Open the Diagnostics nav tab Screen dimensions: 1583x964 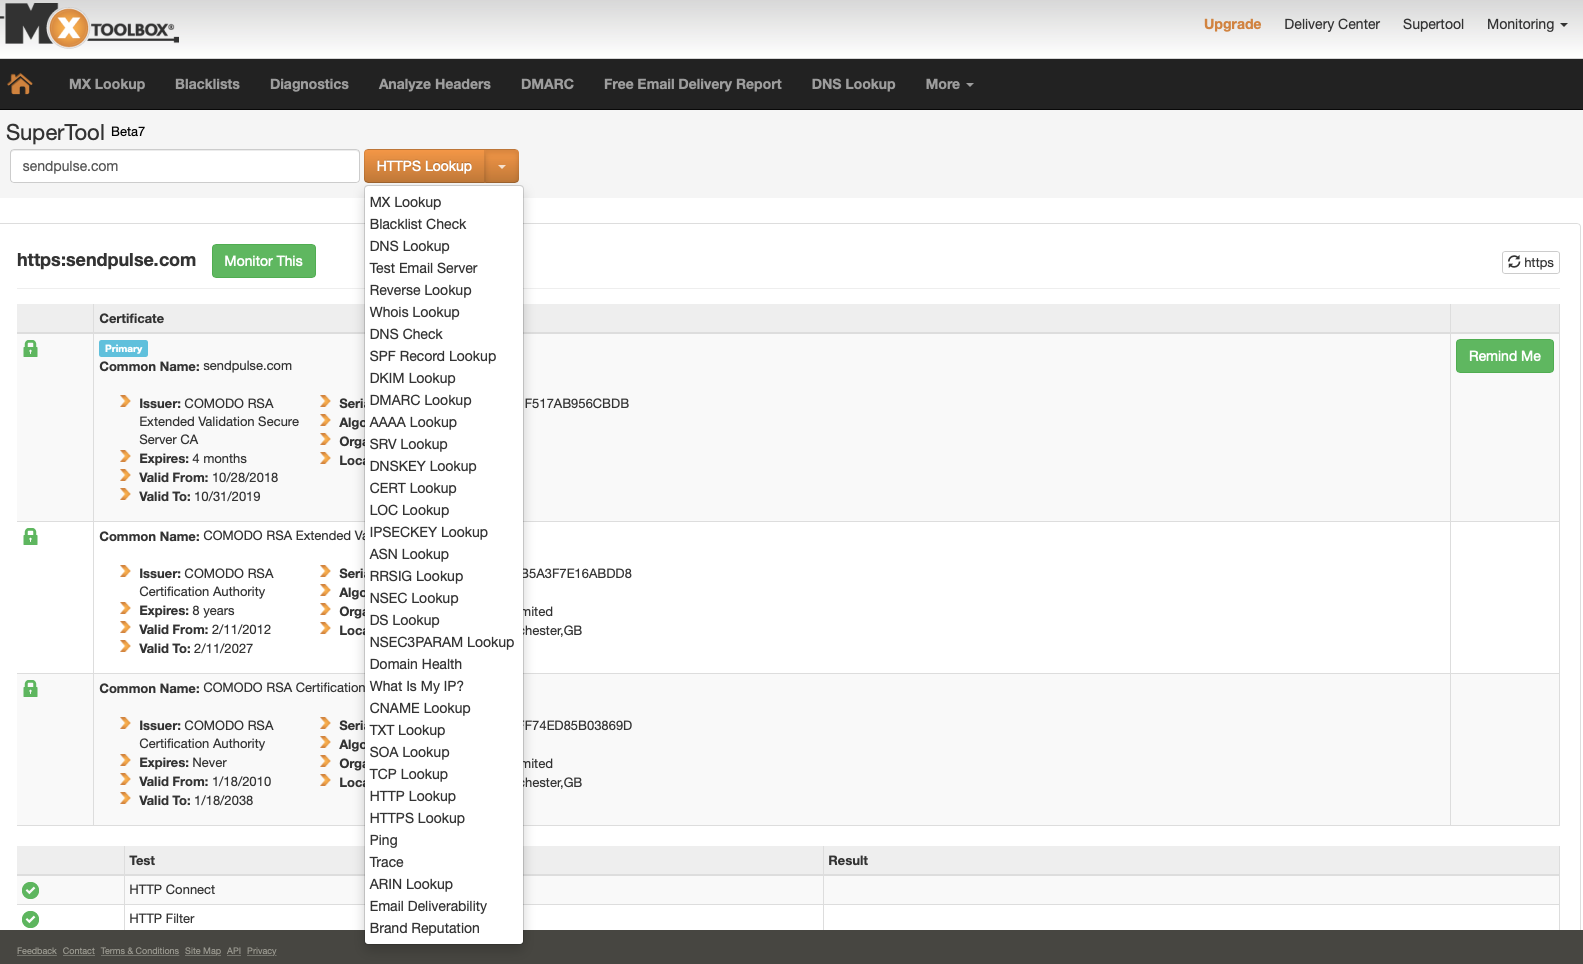pos(309,84)
